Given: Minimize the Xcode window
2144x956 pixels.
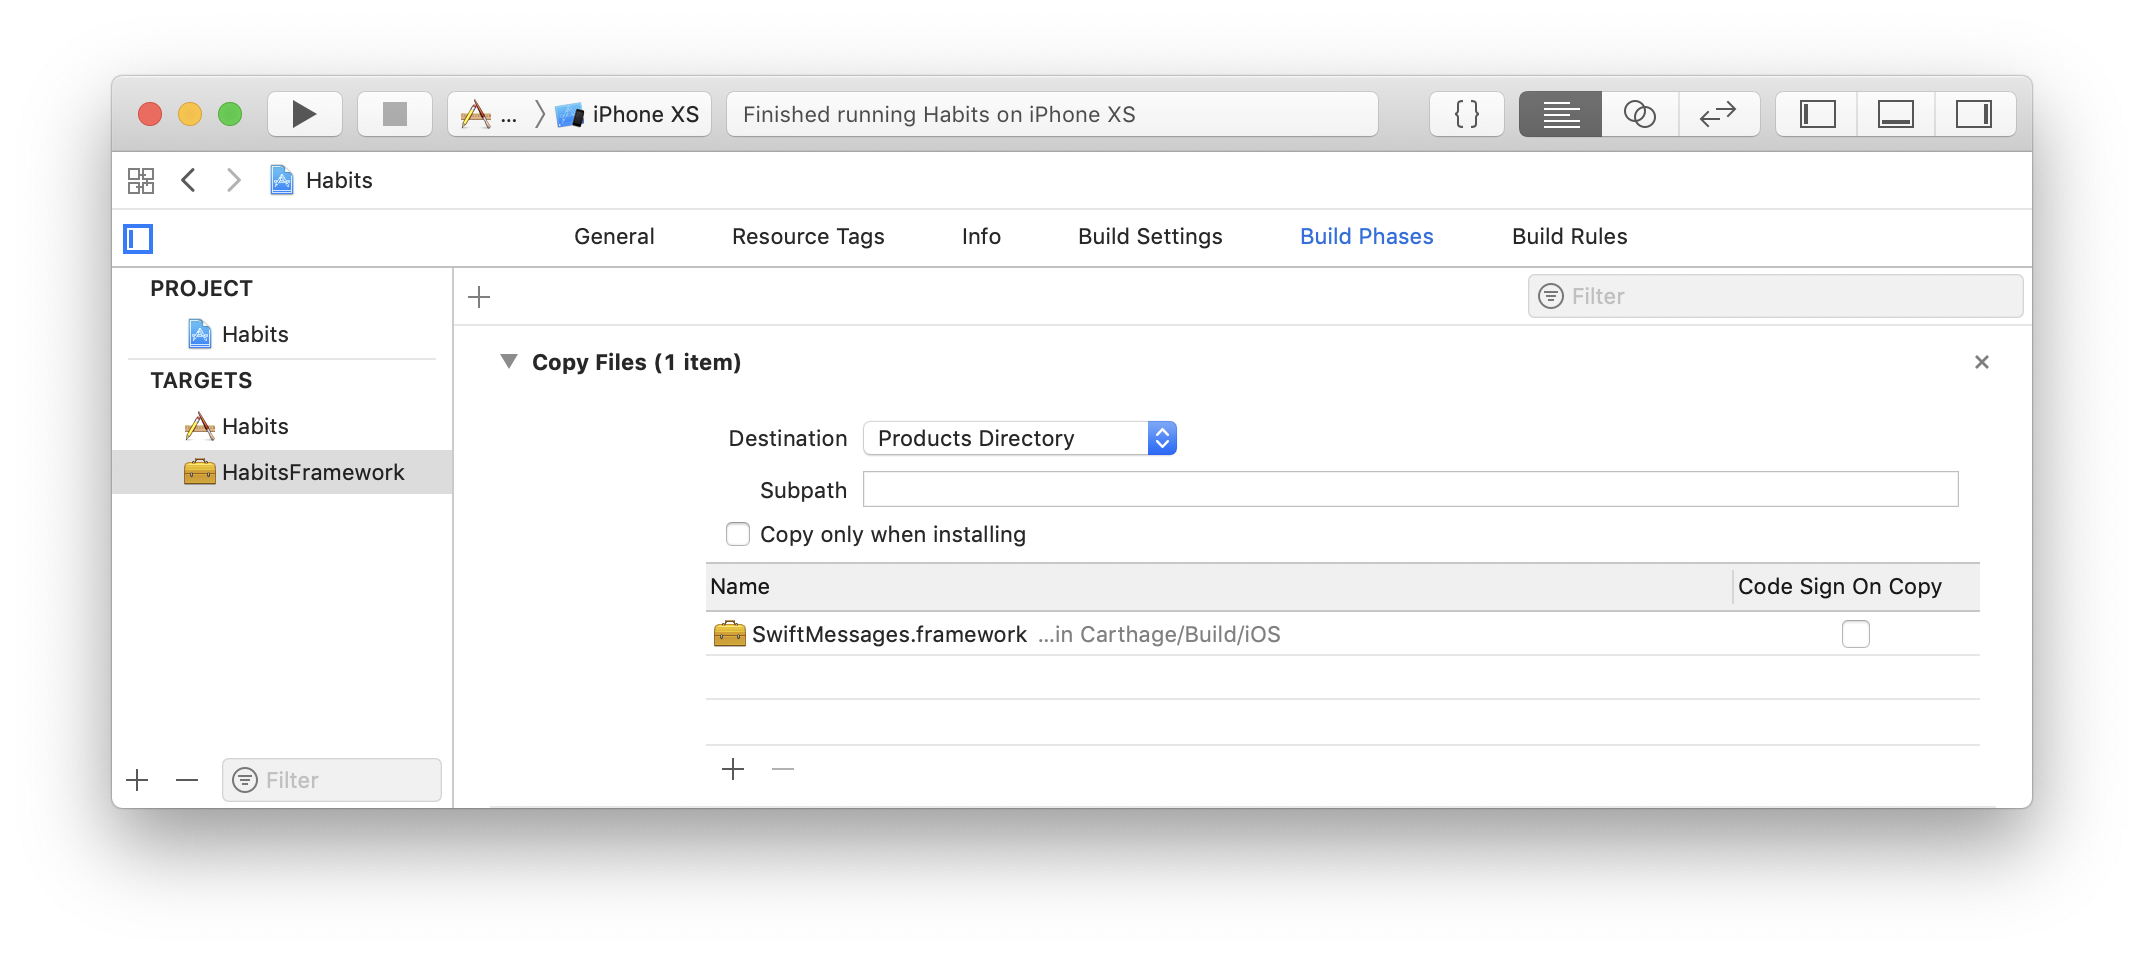Looking at the screenshot, I should (x=190, y=114).
